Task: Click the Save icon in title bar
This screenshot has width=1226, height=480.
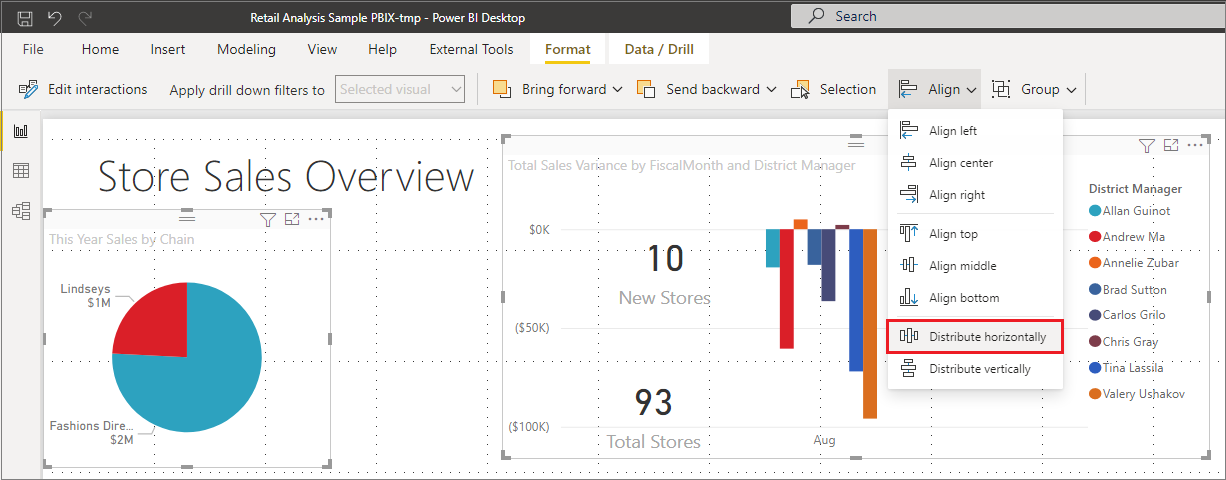Action: click(25, 17)
